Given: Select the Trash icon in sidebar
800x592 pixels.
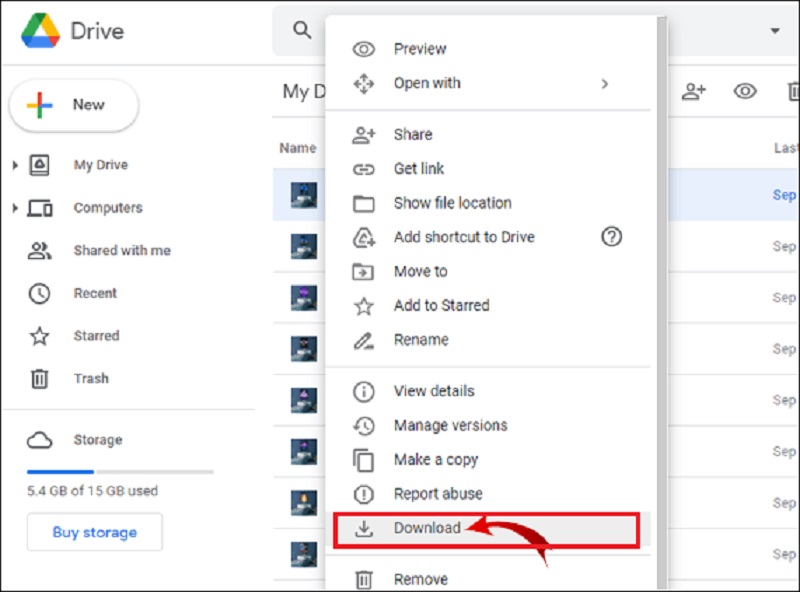Looking at the screenshot, I should click(x=39, y=379).
